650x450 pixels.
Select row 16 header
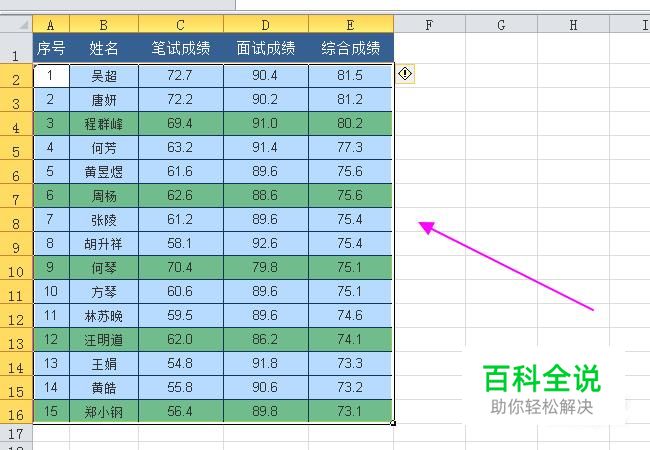[x=16, y=412]
